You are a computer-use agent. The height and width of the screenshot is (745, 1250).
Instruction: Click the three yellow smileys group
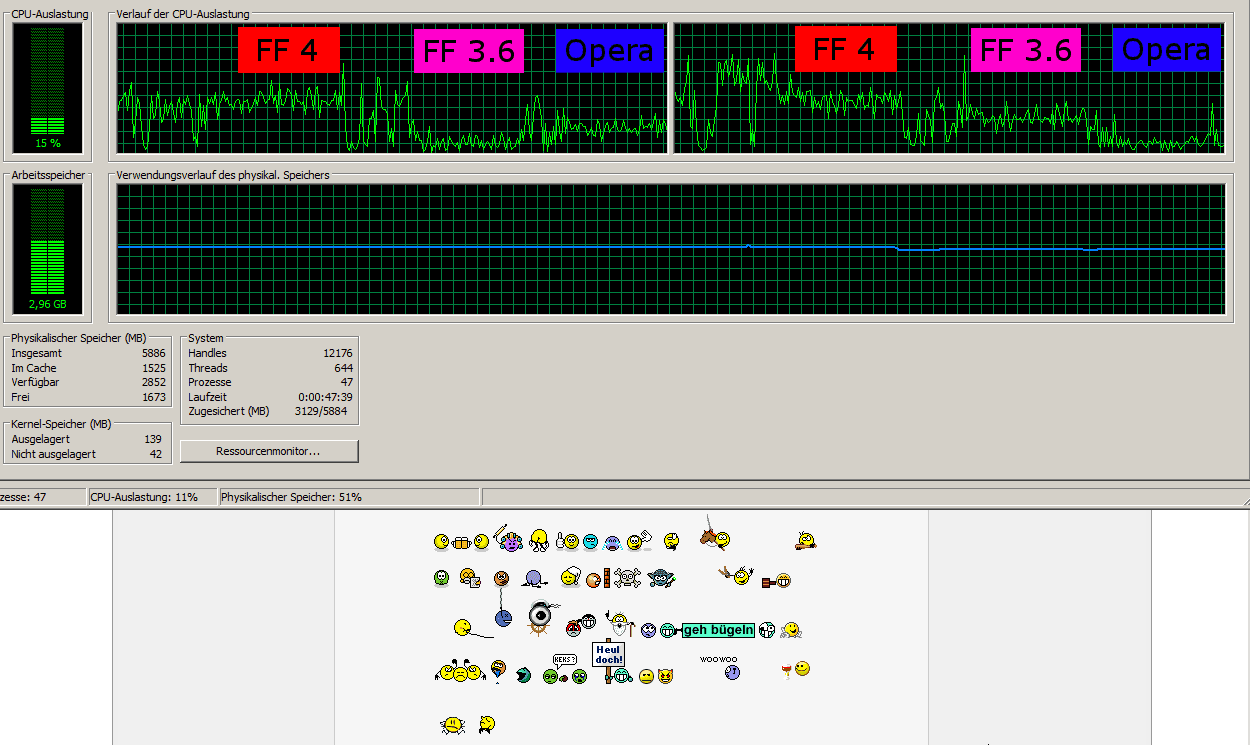(x=460, y=670)
